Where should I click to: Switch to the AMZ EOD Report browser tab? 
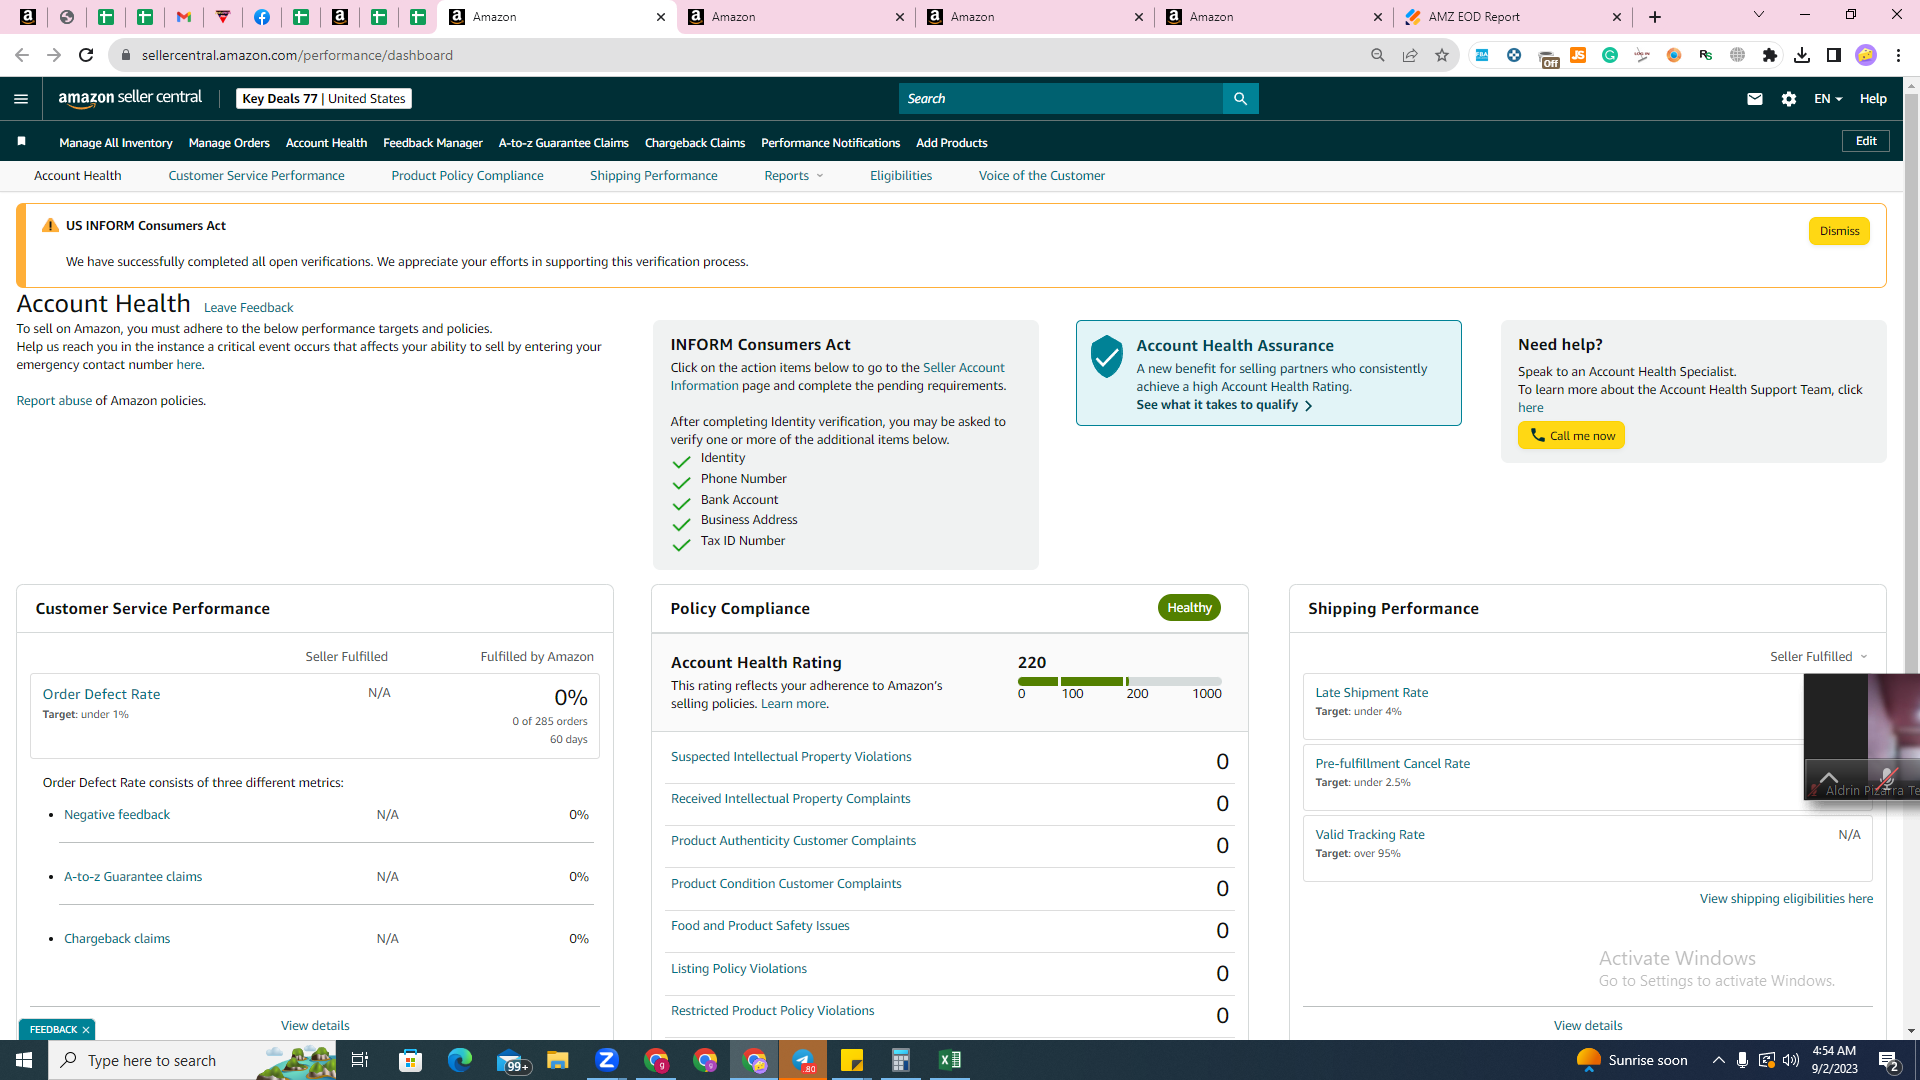[1512, 17]
